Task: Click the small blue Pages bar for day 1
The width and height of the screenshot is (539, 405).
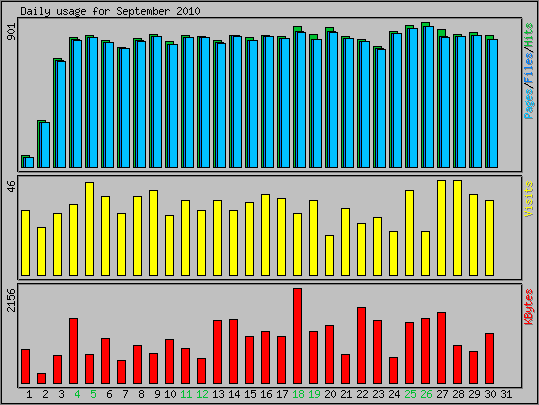Action: click(x=29, y=162)
